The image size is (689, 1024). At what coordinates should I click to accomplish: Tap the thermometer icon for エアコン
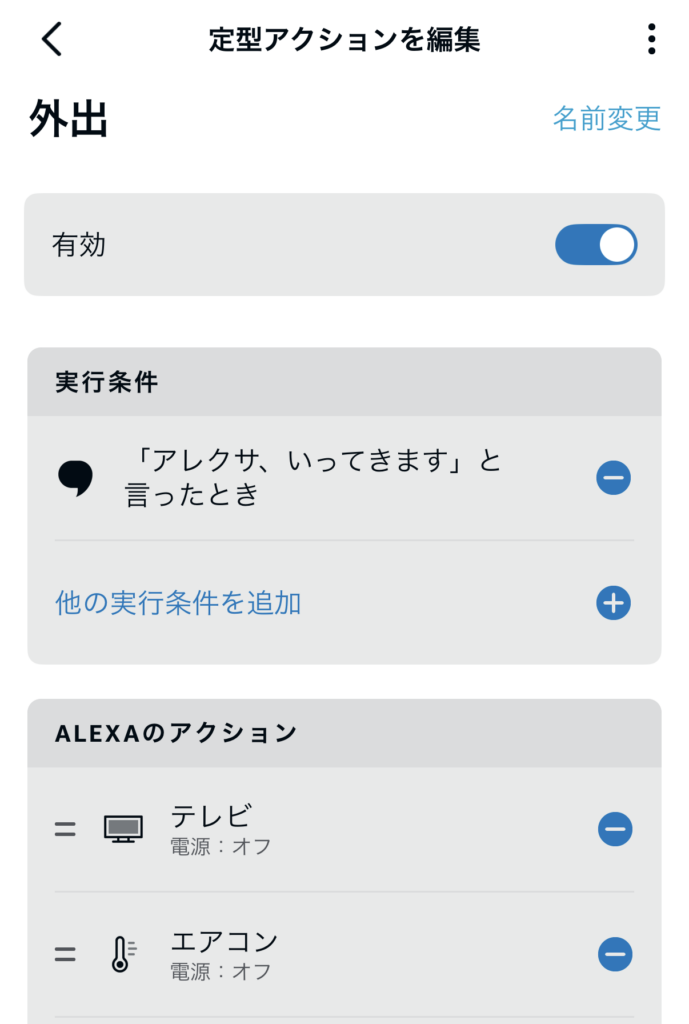click(x=123, y=954)
